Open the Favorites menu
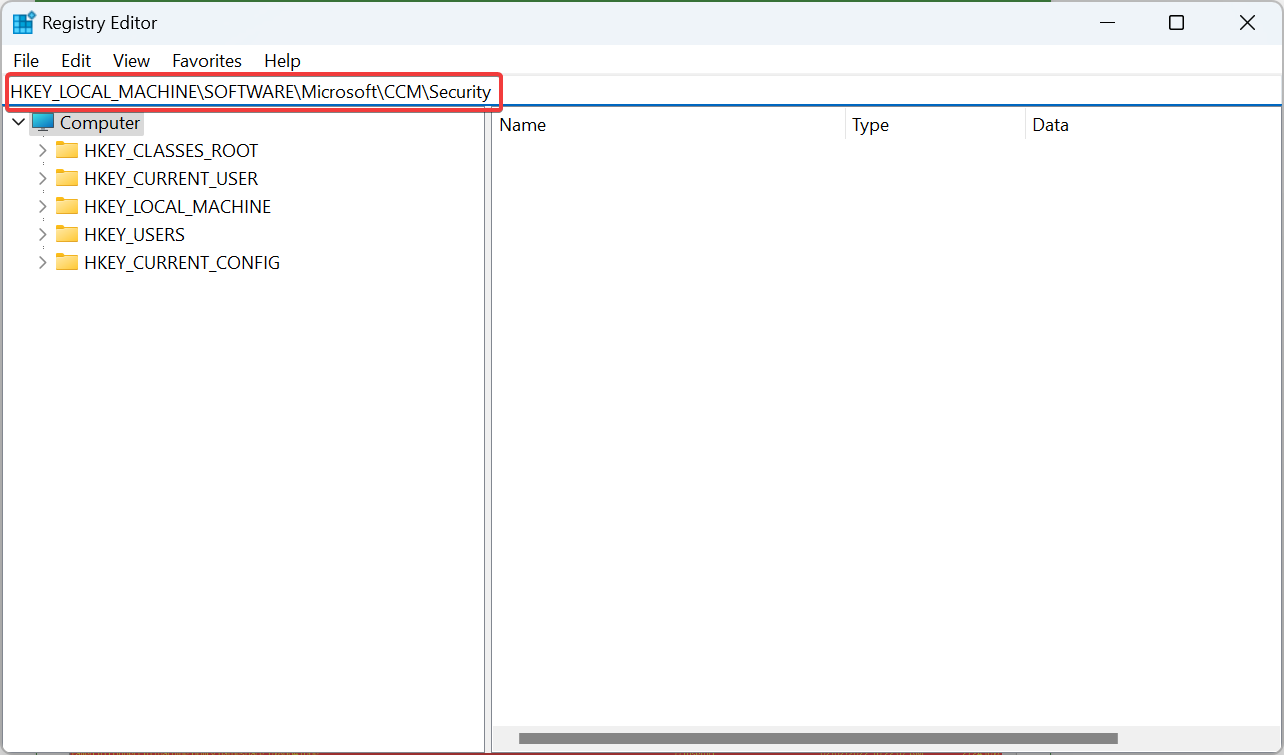The image size is (1284, 755). coord(207,61)
